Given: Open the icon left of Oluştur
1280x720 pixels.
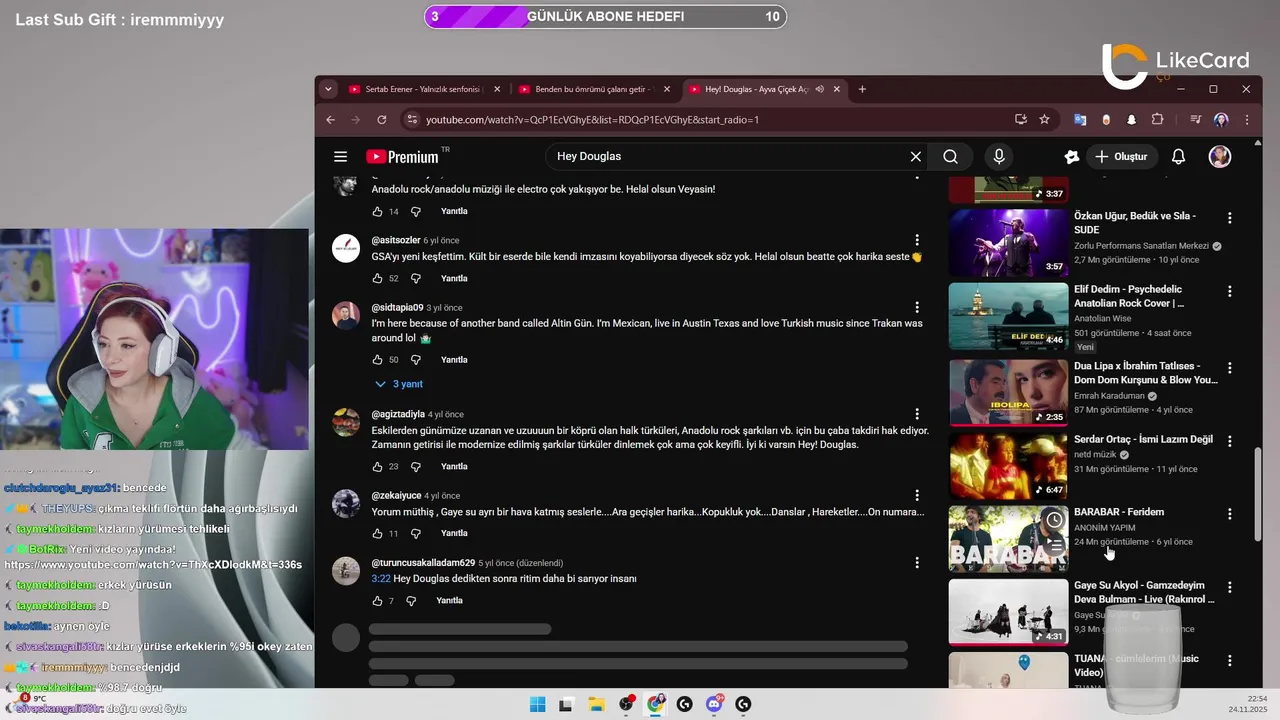Looking at the screenshot, I should tap(1072, 157).
